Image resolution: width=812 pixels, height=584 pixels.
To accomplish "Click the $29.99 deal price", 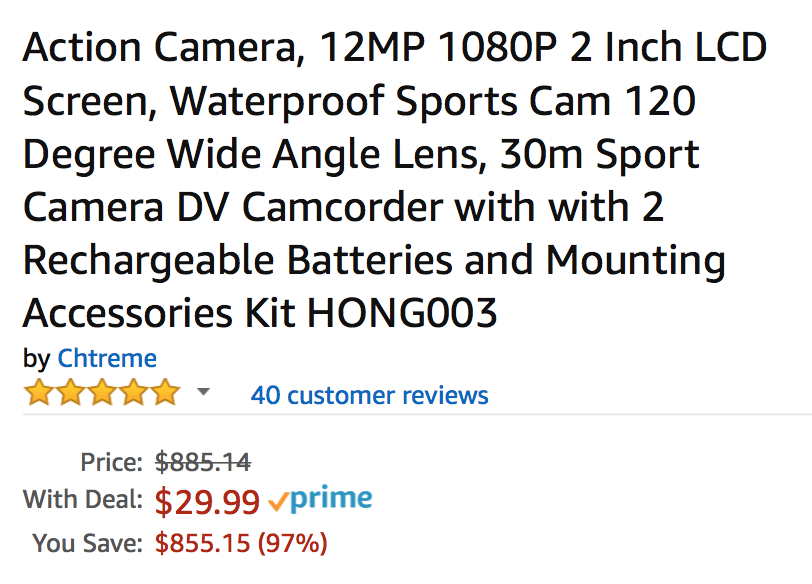I will (x=207, y=502).
